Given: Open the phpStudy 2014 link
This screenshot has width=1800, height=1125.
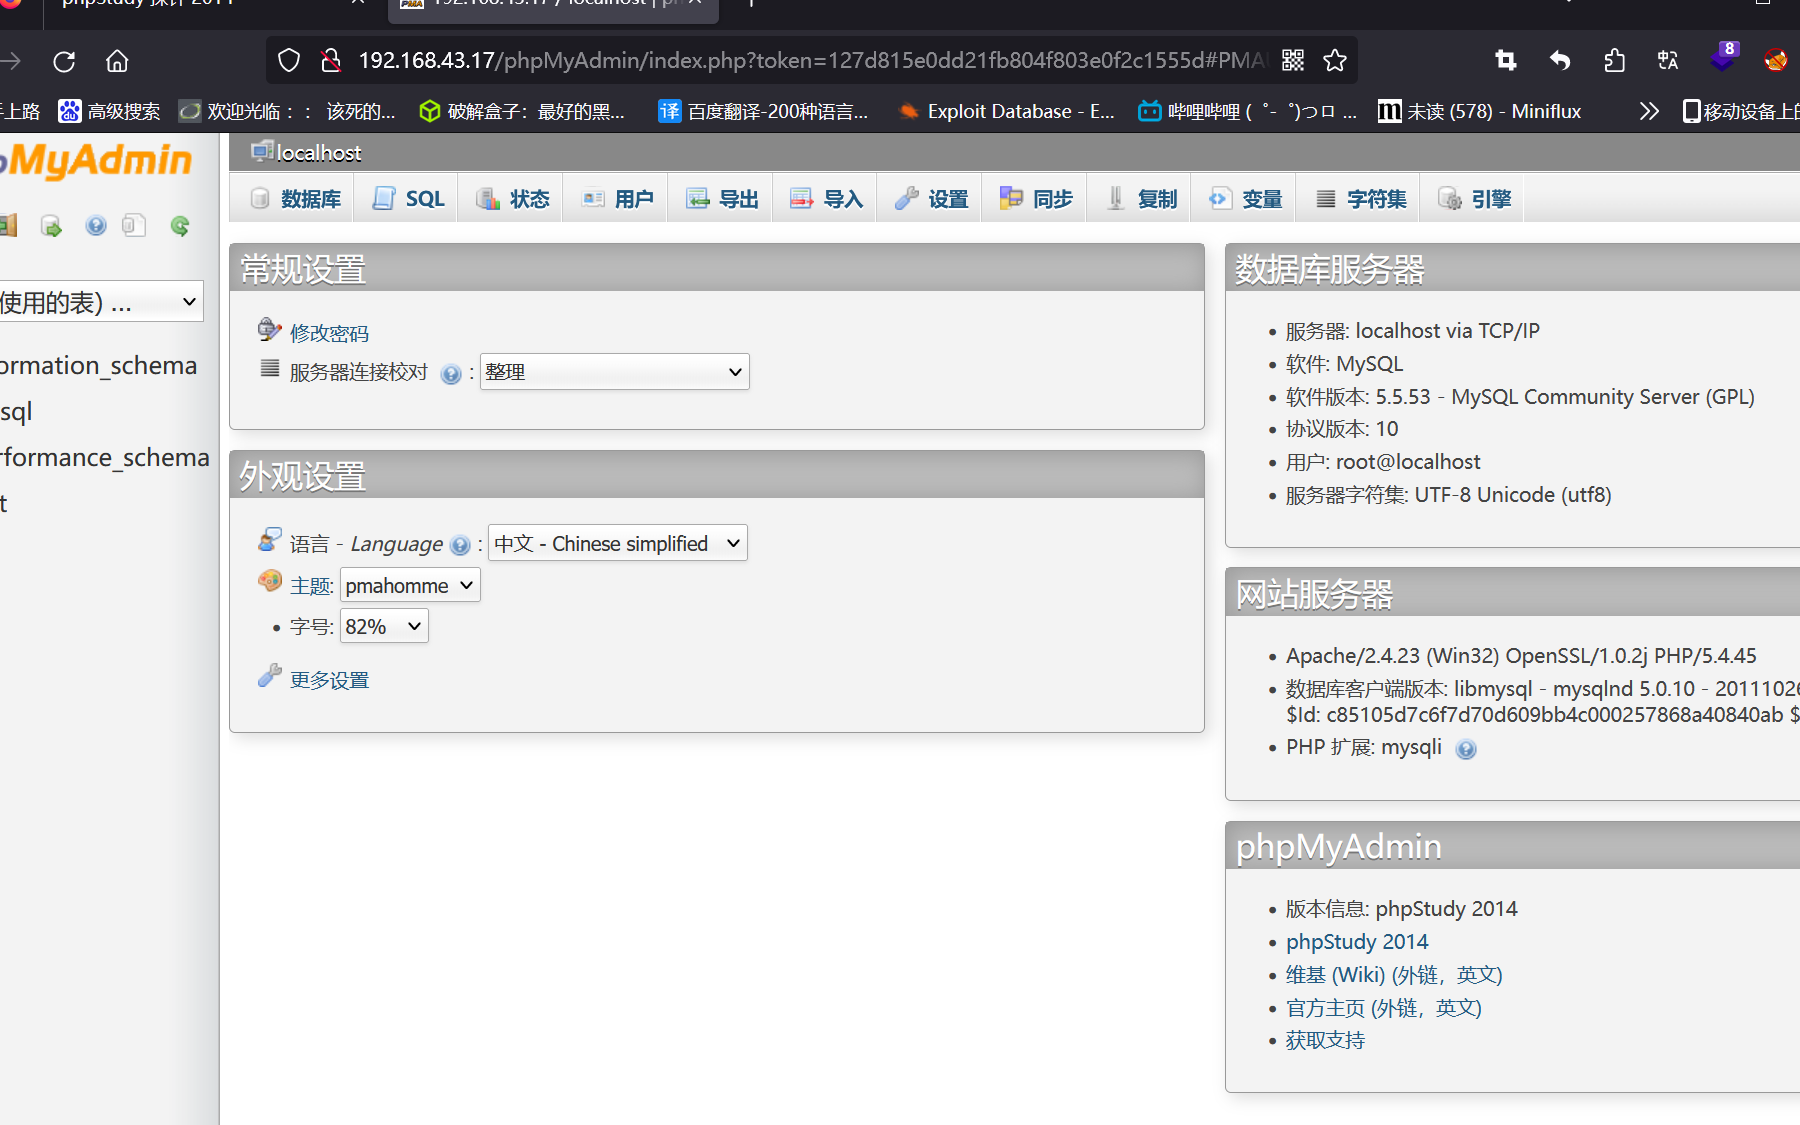Looking at the screenshot, I should (1357, 942).
